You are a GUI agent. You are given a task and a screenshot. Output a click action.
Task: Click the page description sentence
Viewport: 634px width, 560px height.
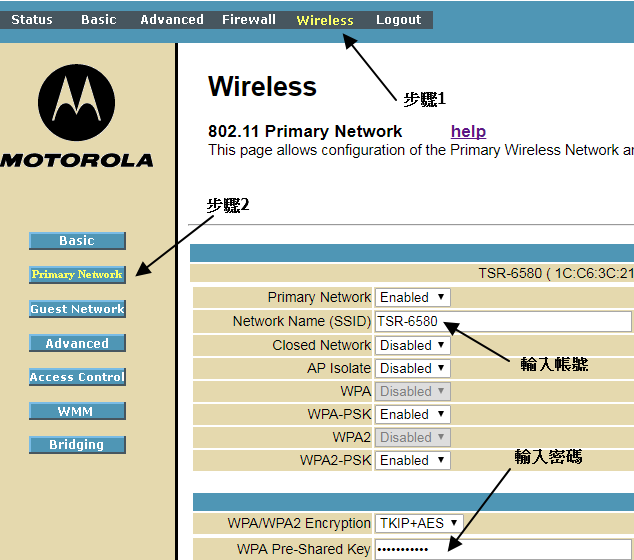[x=421, y=150]
